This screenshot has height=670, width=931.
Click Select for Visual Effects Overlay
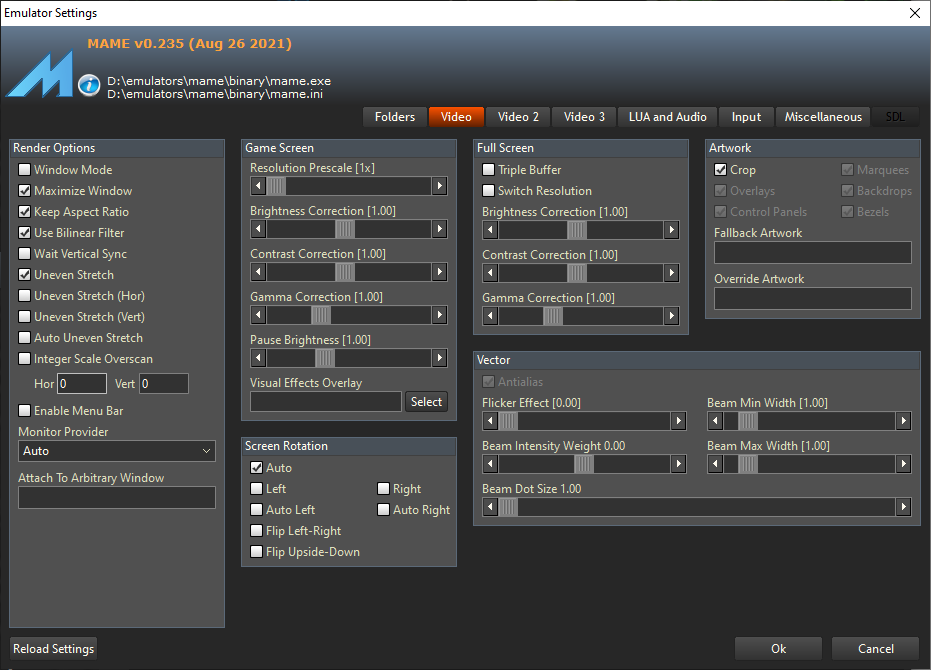tap(426, 402)
